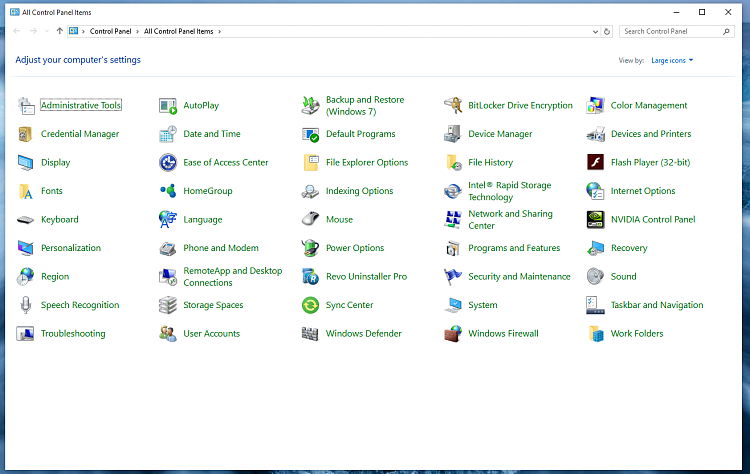Viewport: 750px width, 474px height.
Task: Open the Credential Manager icon
Action: [x=25, y=134]
